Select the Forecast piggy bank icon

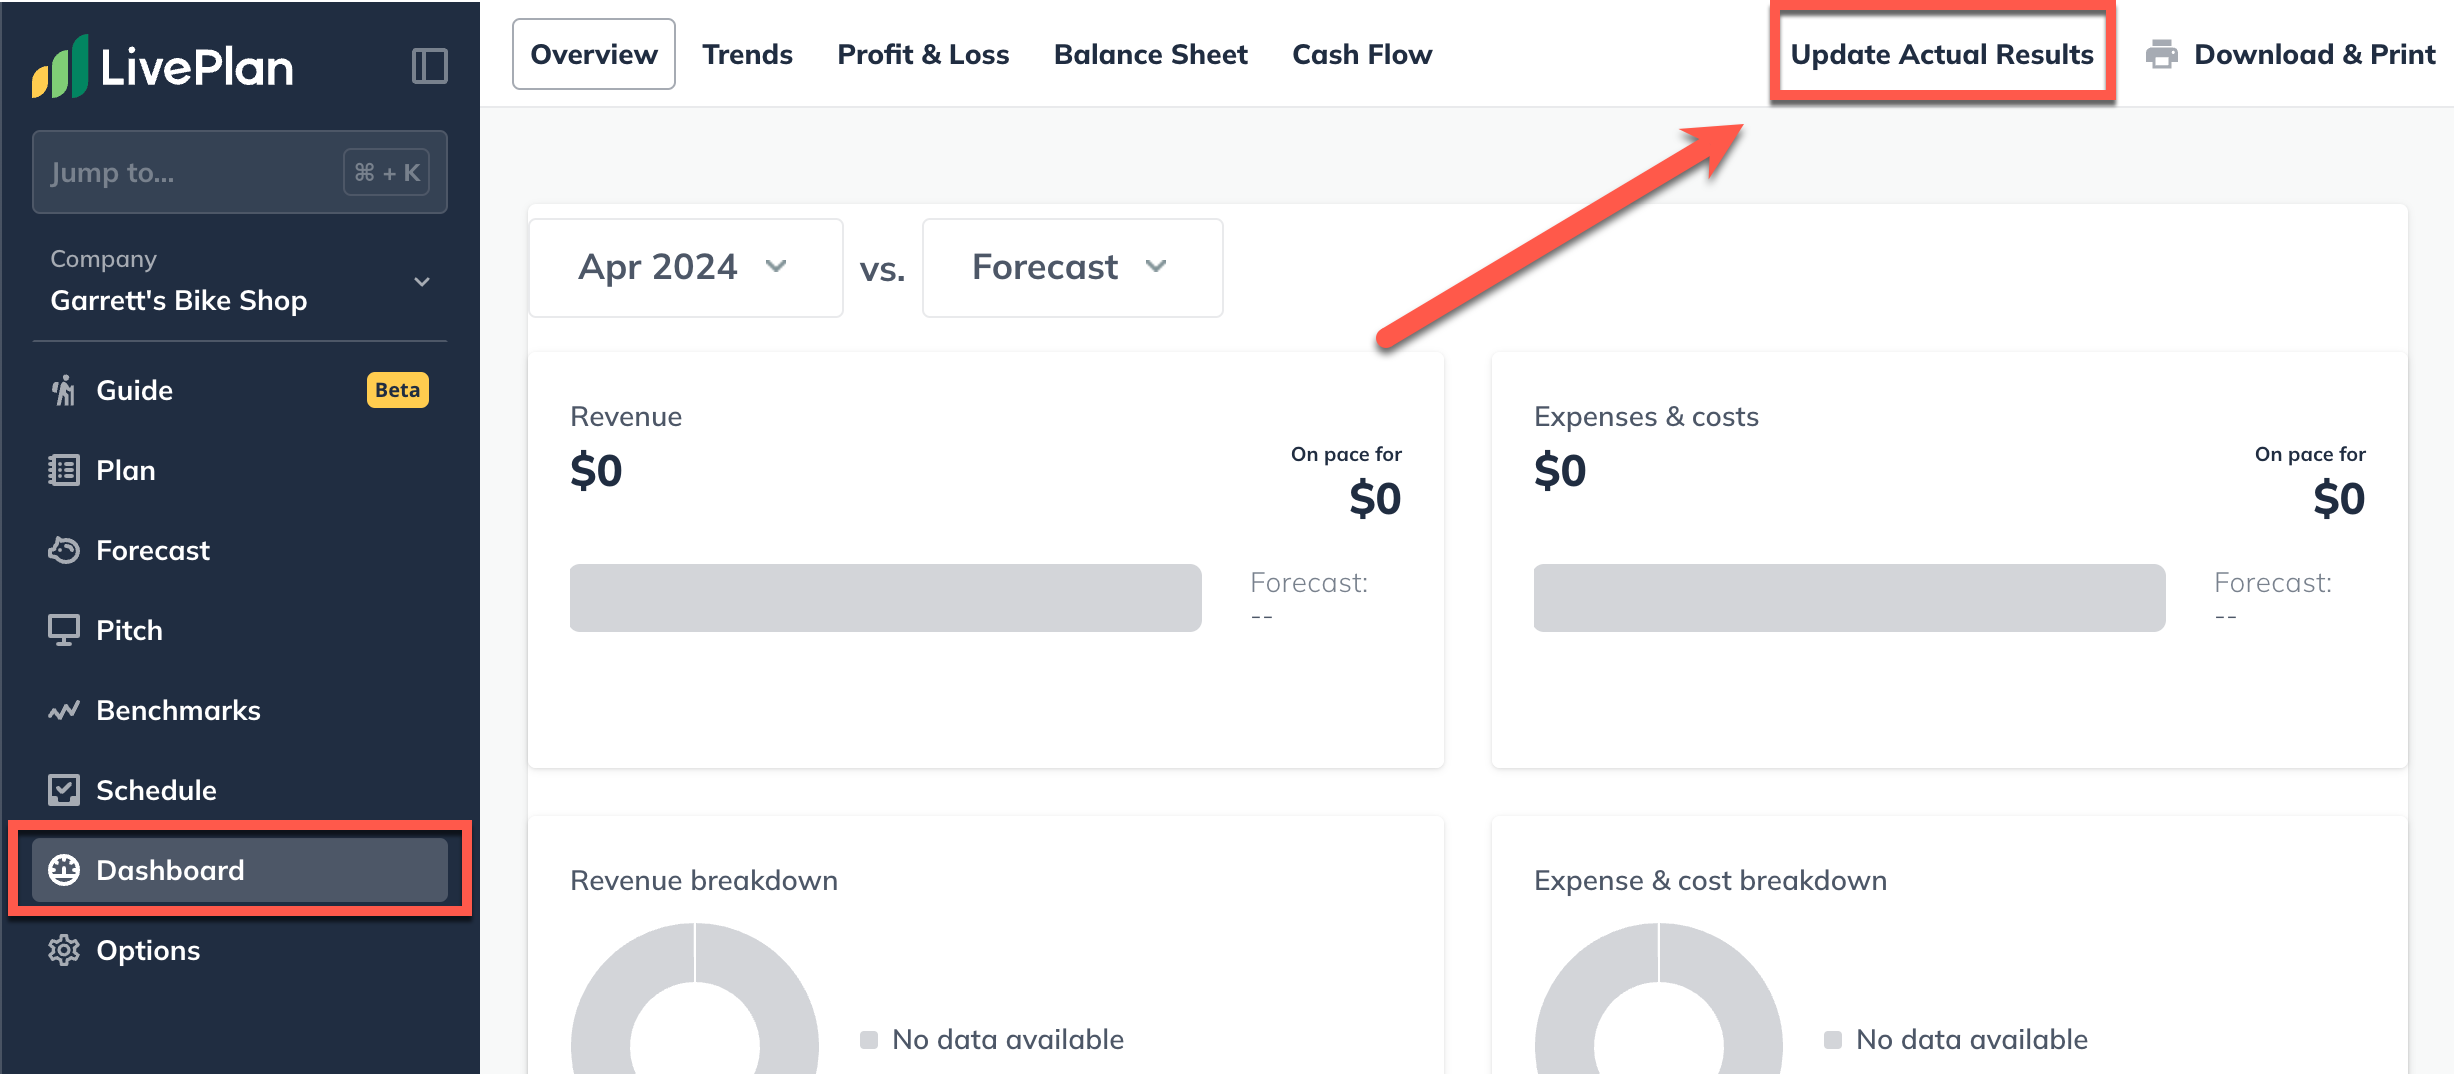[64, 550]
